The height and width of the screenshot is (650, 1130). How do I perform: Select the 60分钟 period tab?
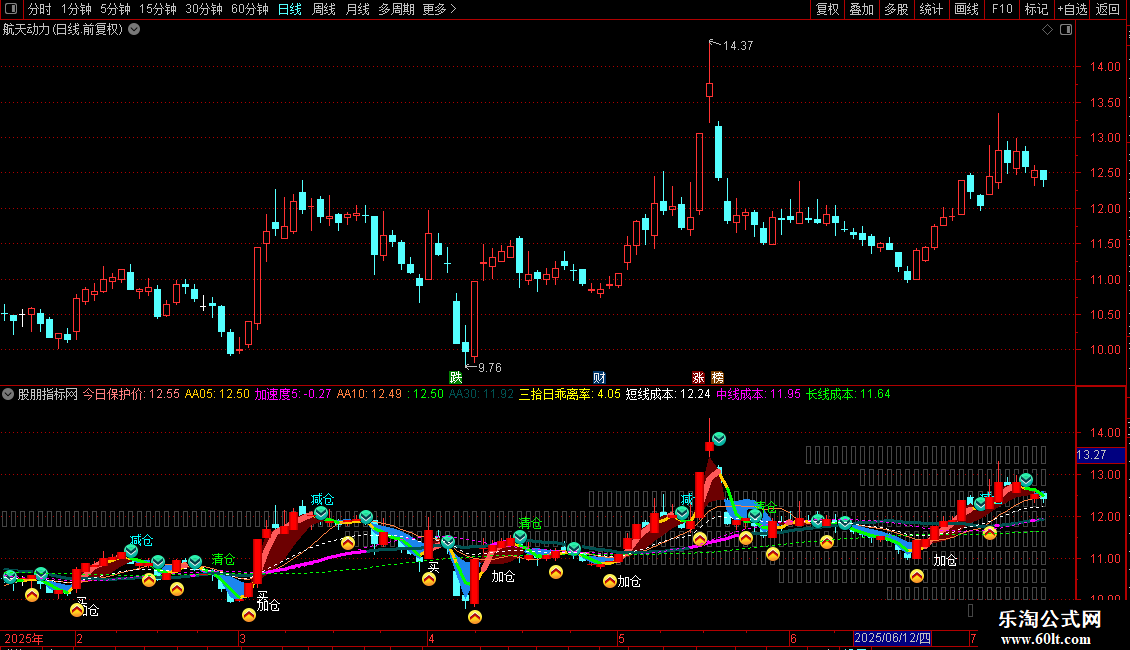coord(250,9)
